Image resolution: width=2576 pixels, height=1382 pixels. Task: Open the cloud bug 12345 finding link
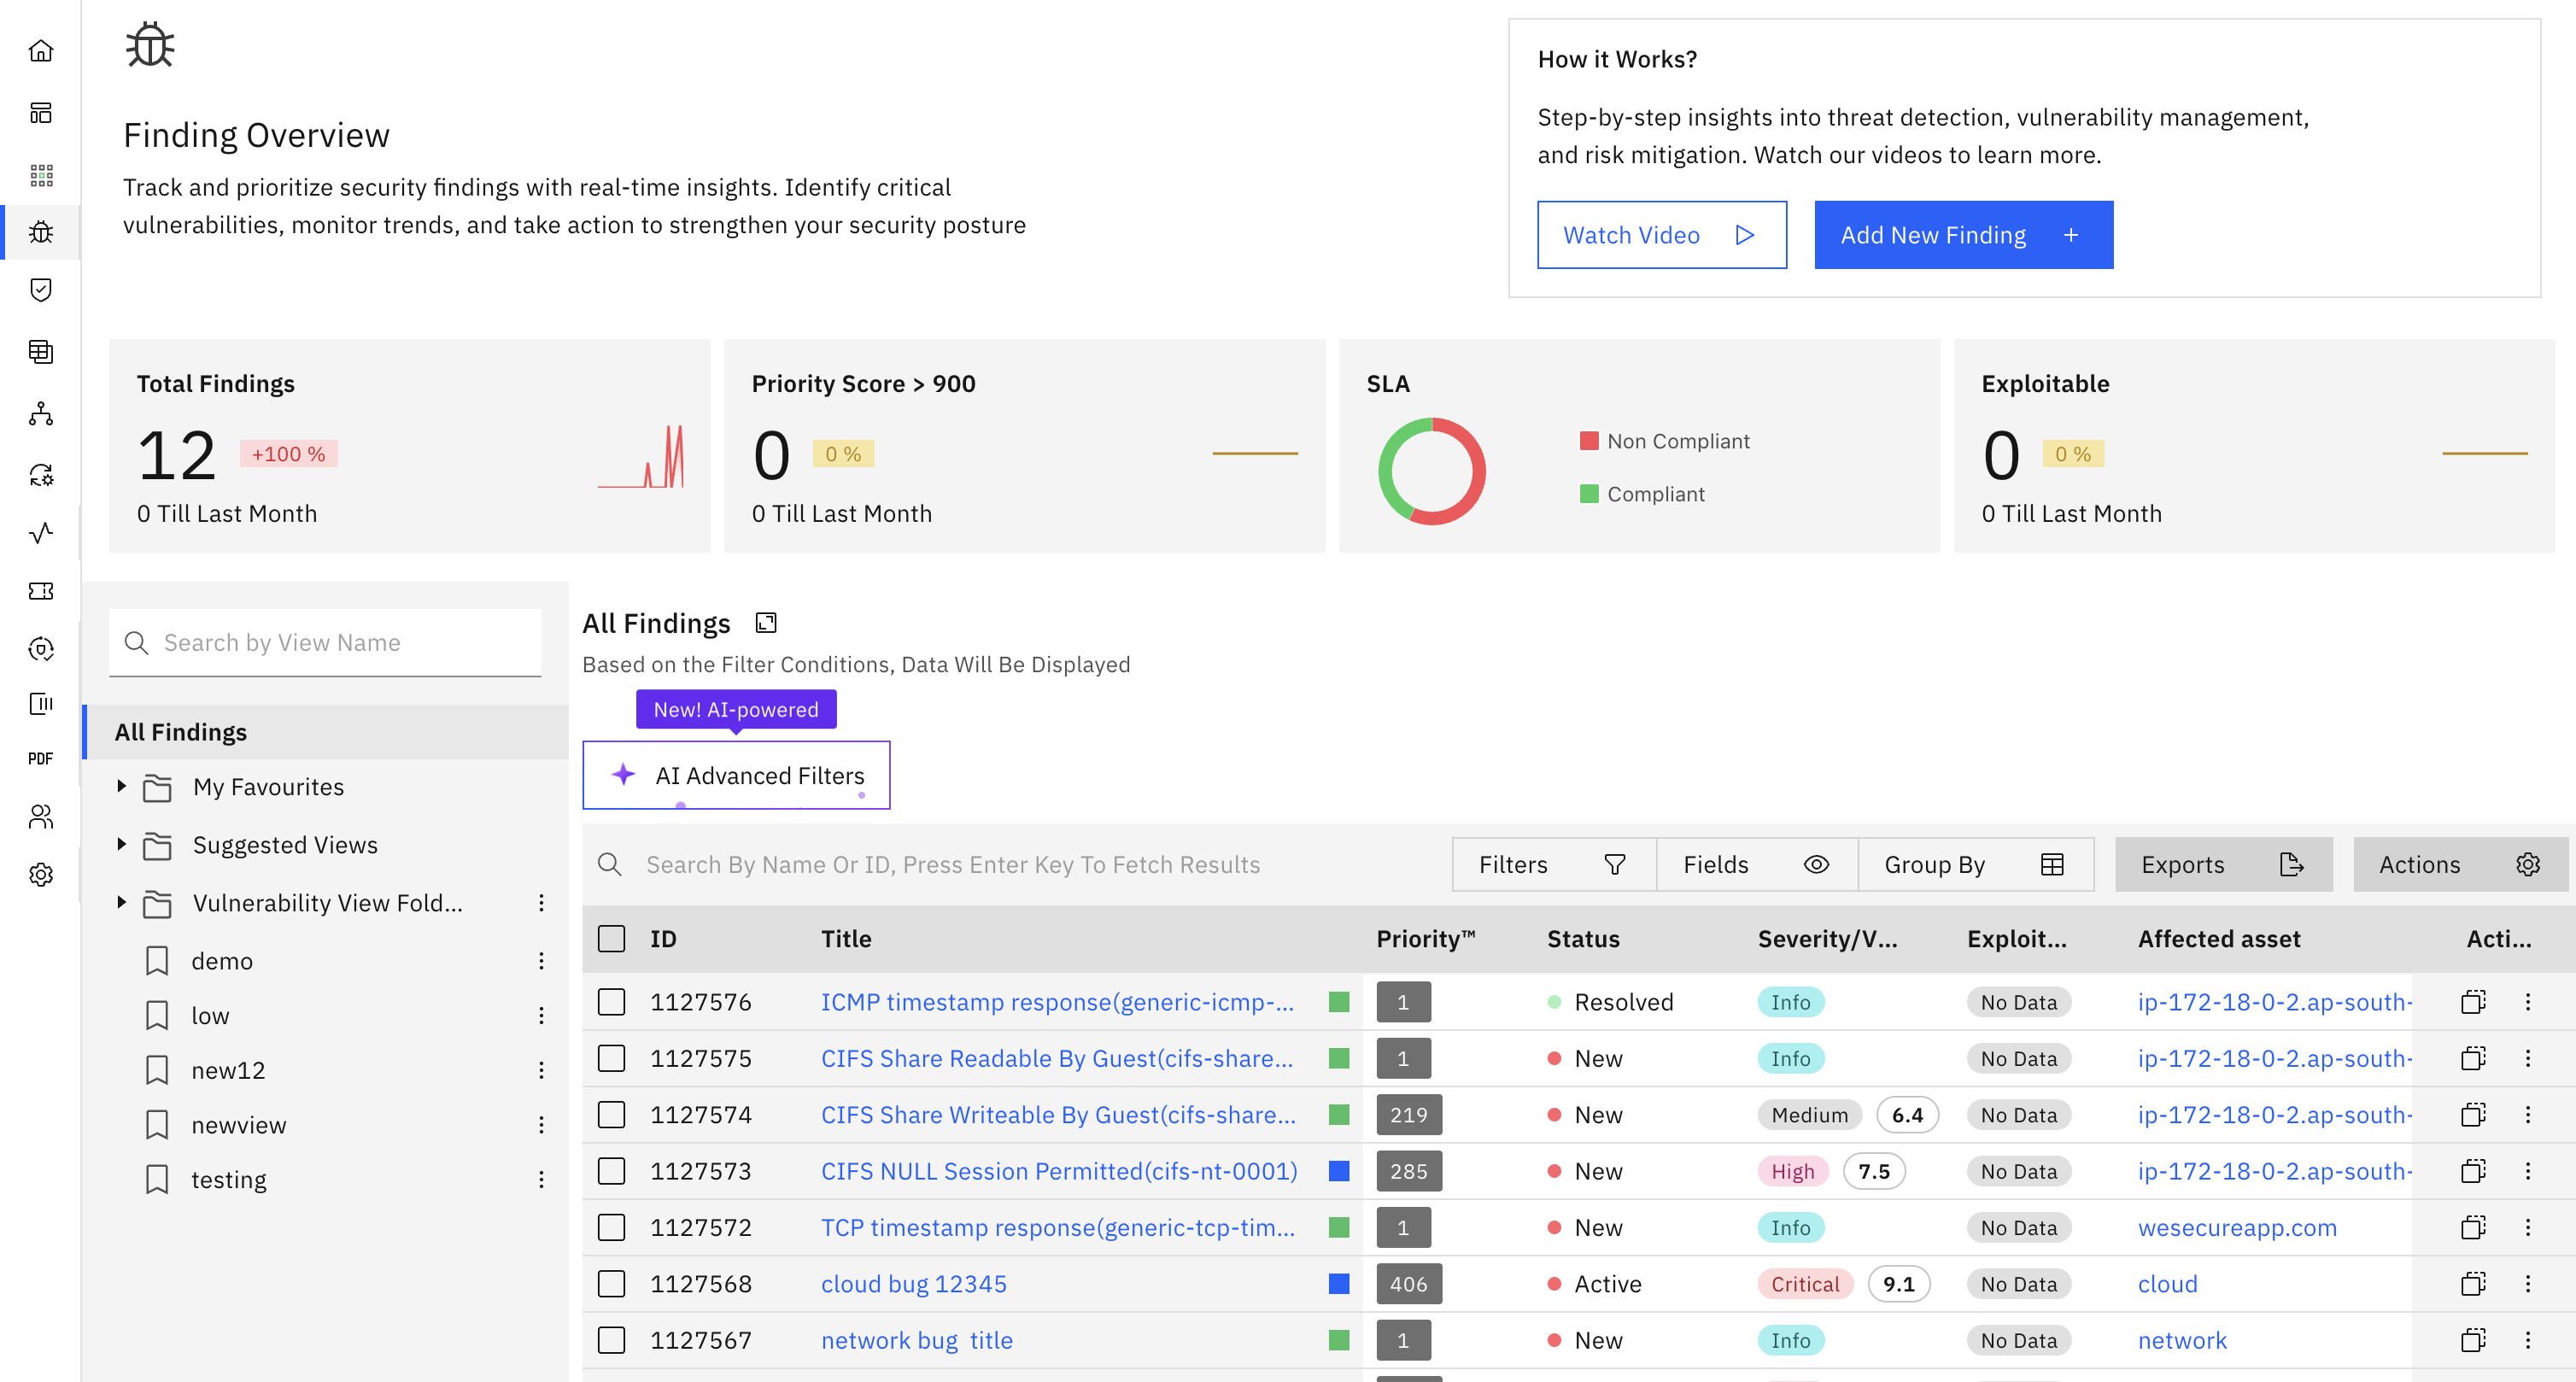[913, 1284]
